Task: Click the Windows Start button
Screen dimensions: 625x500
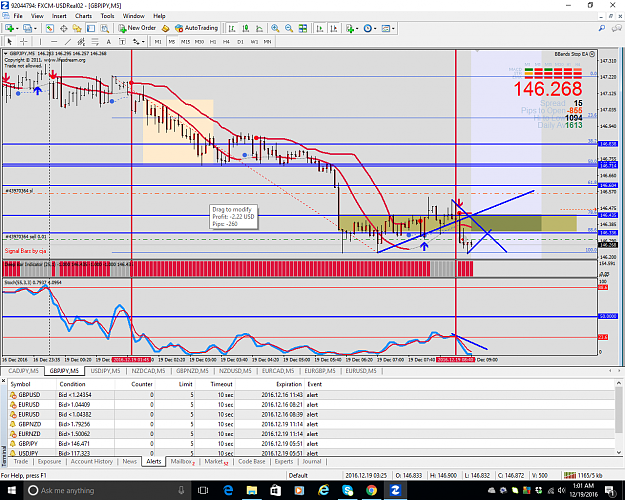Action: (x=11, y=490)
